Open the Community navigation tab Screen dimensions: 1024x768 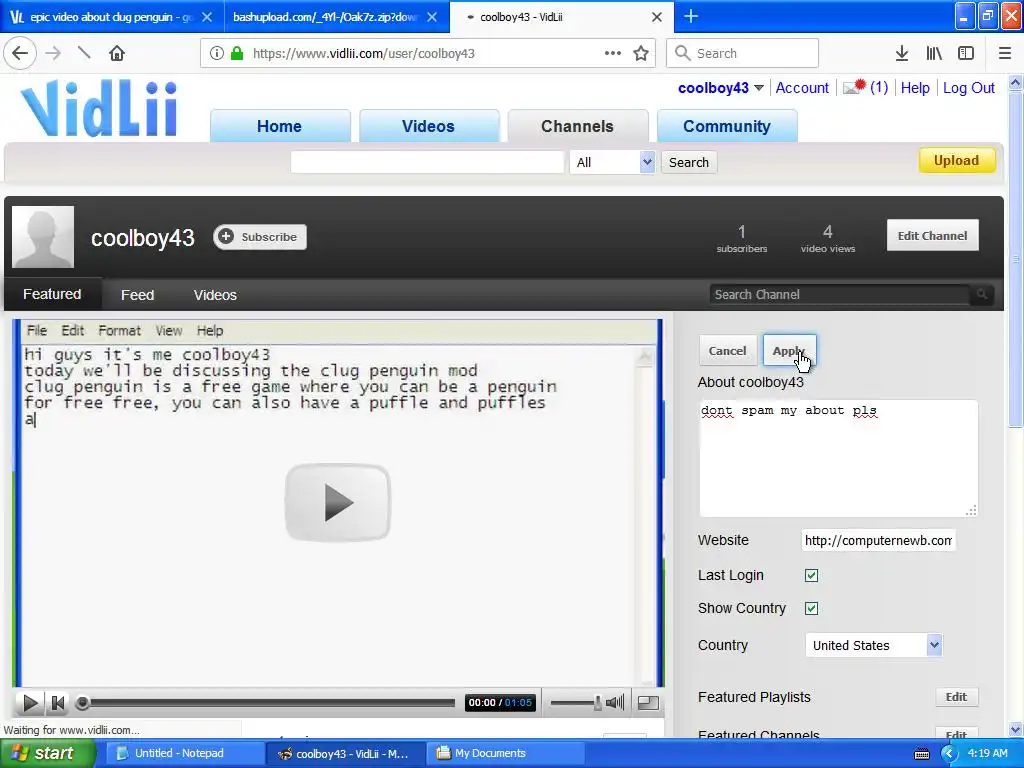(x=727, y=126)
